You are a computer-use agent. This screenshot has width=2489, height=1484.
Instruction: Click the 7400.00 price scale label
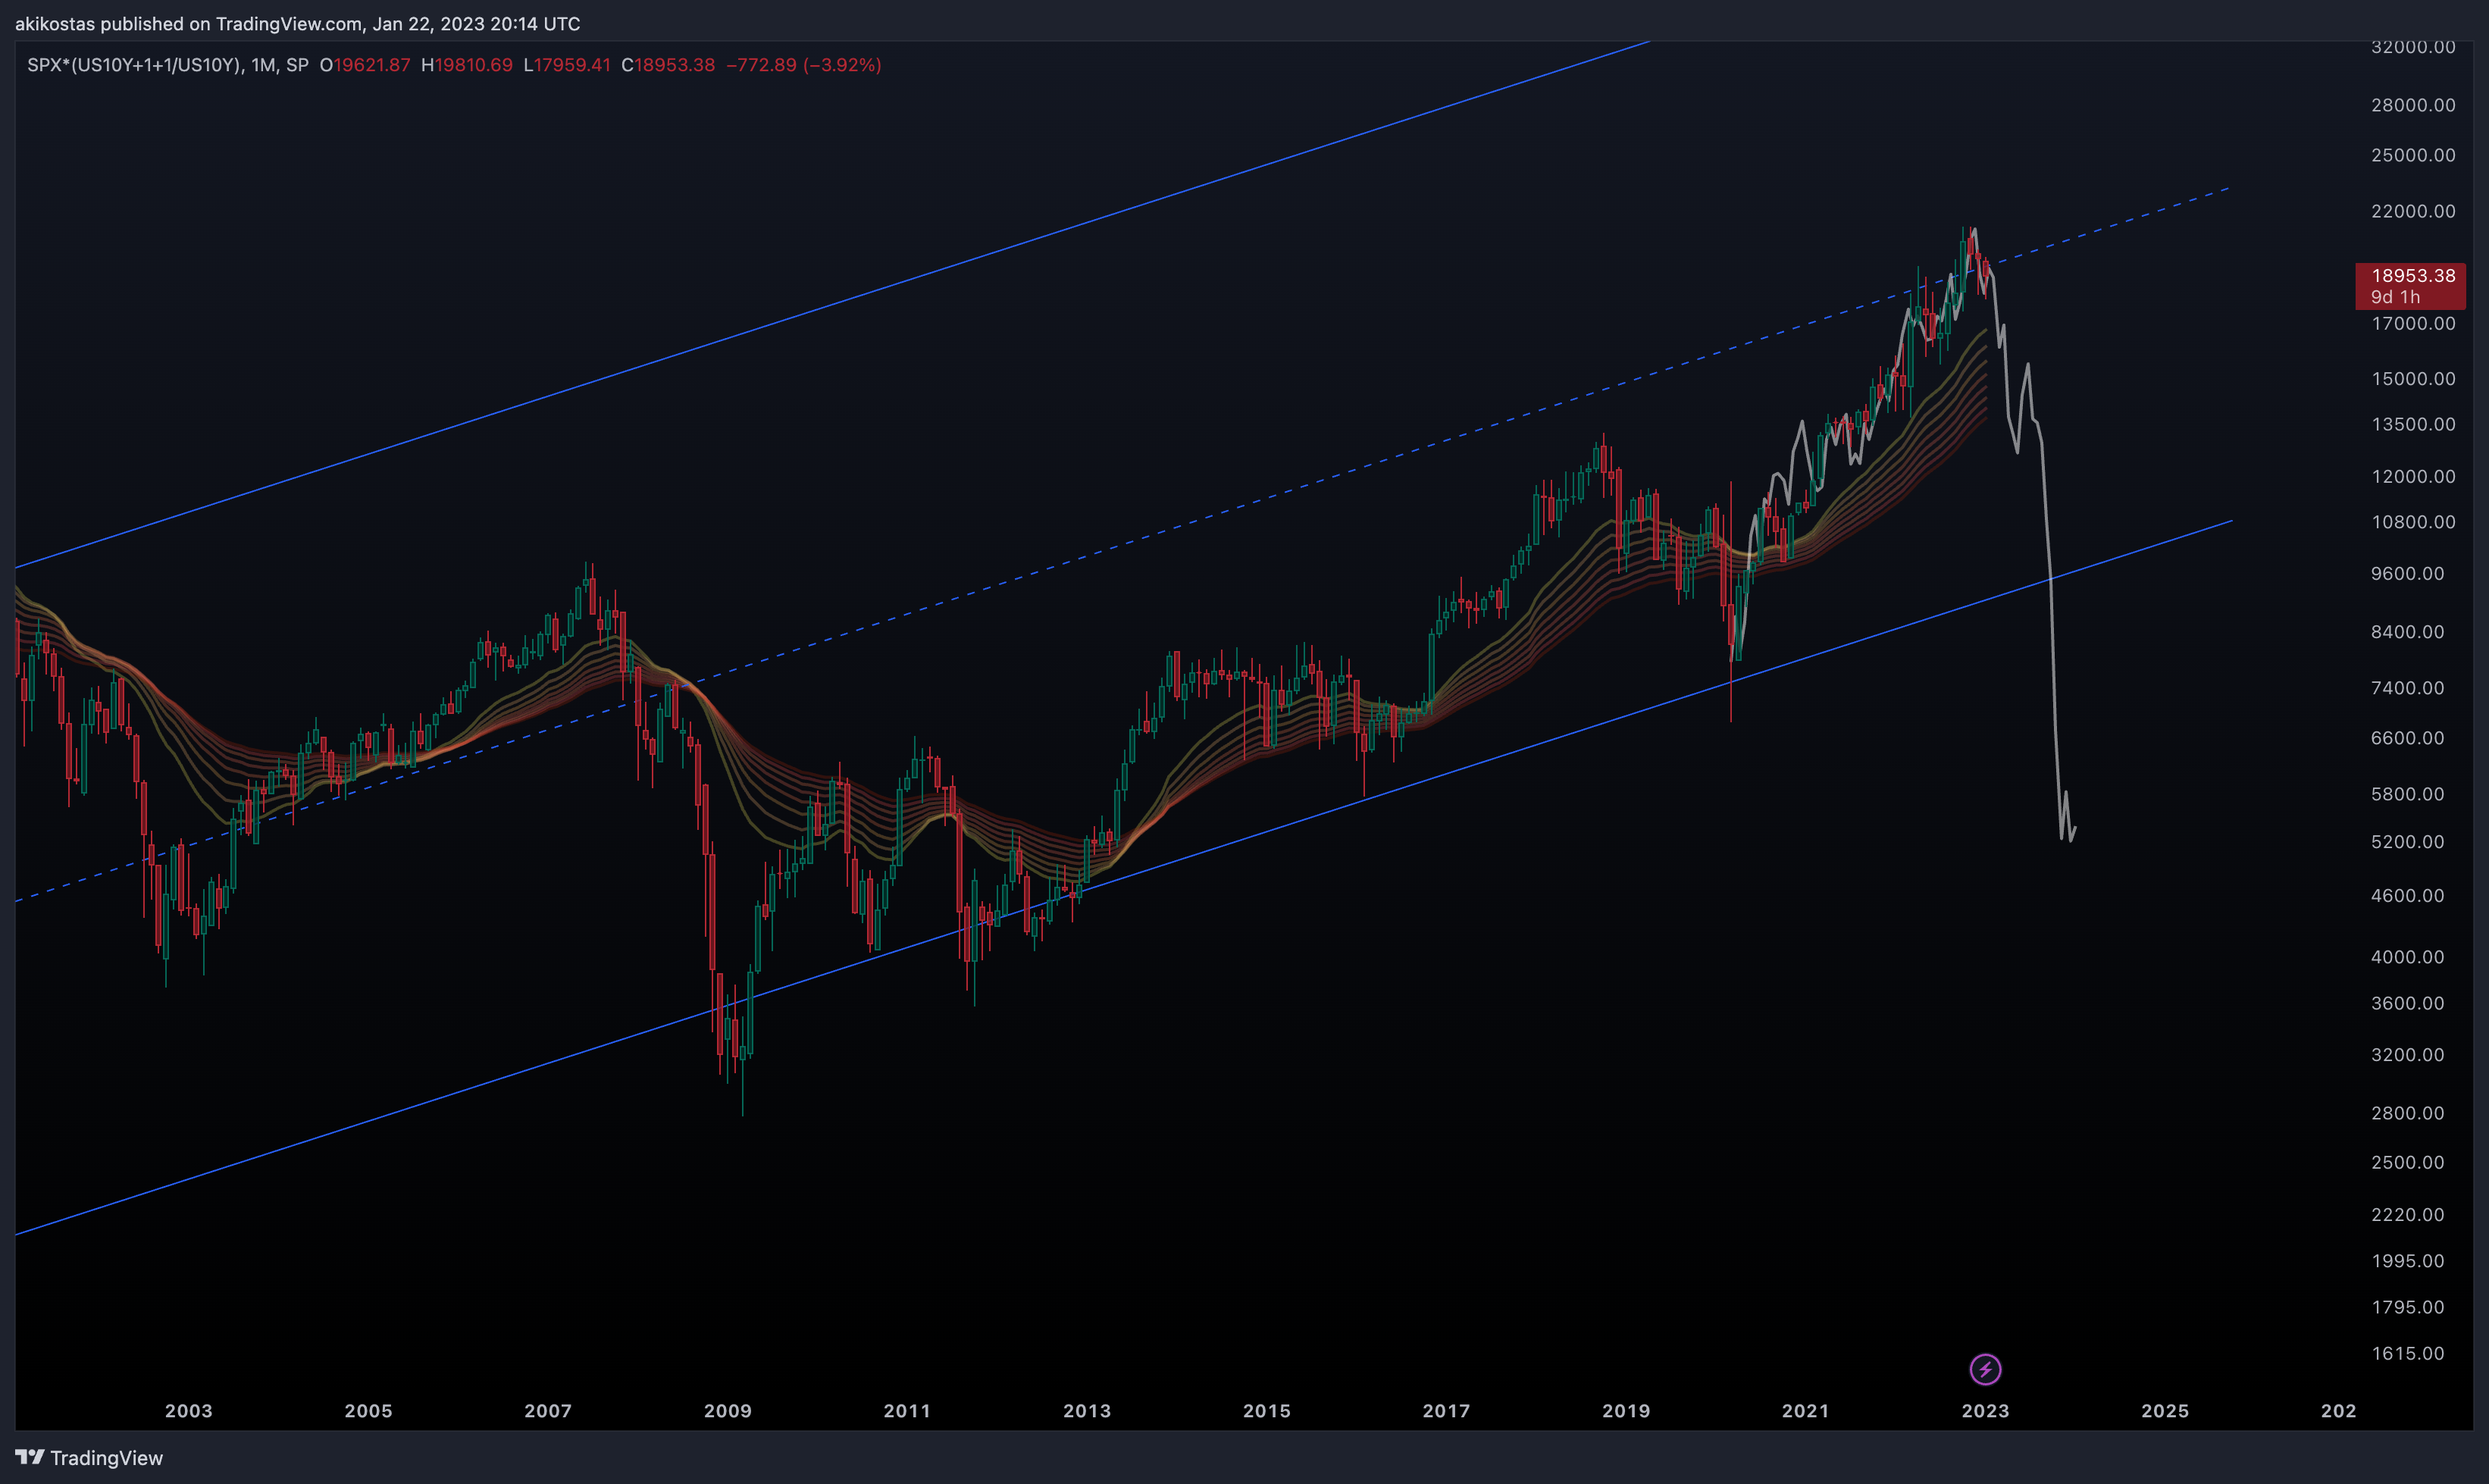(x=2407, y=688)
